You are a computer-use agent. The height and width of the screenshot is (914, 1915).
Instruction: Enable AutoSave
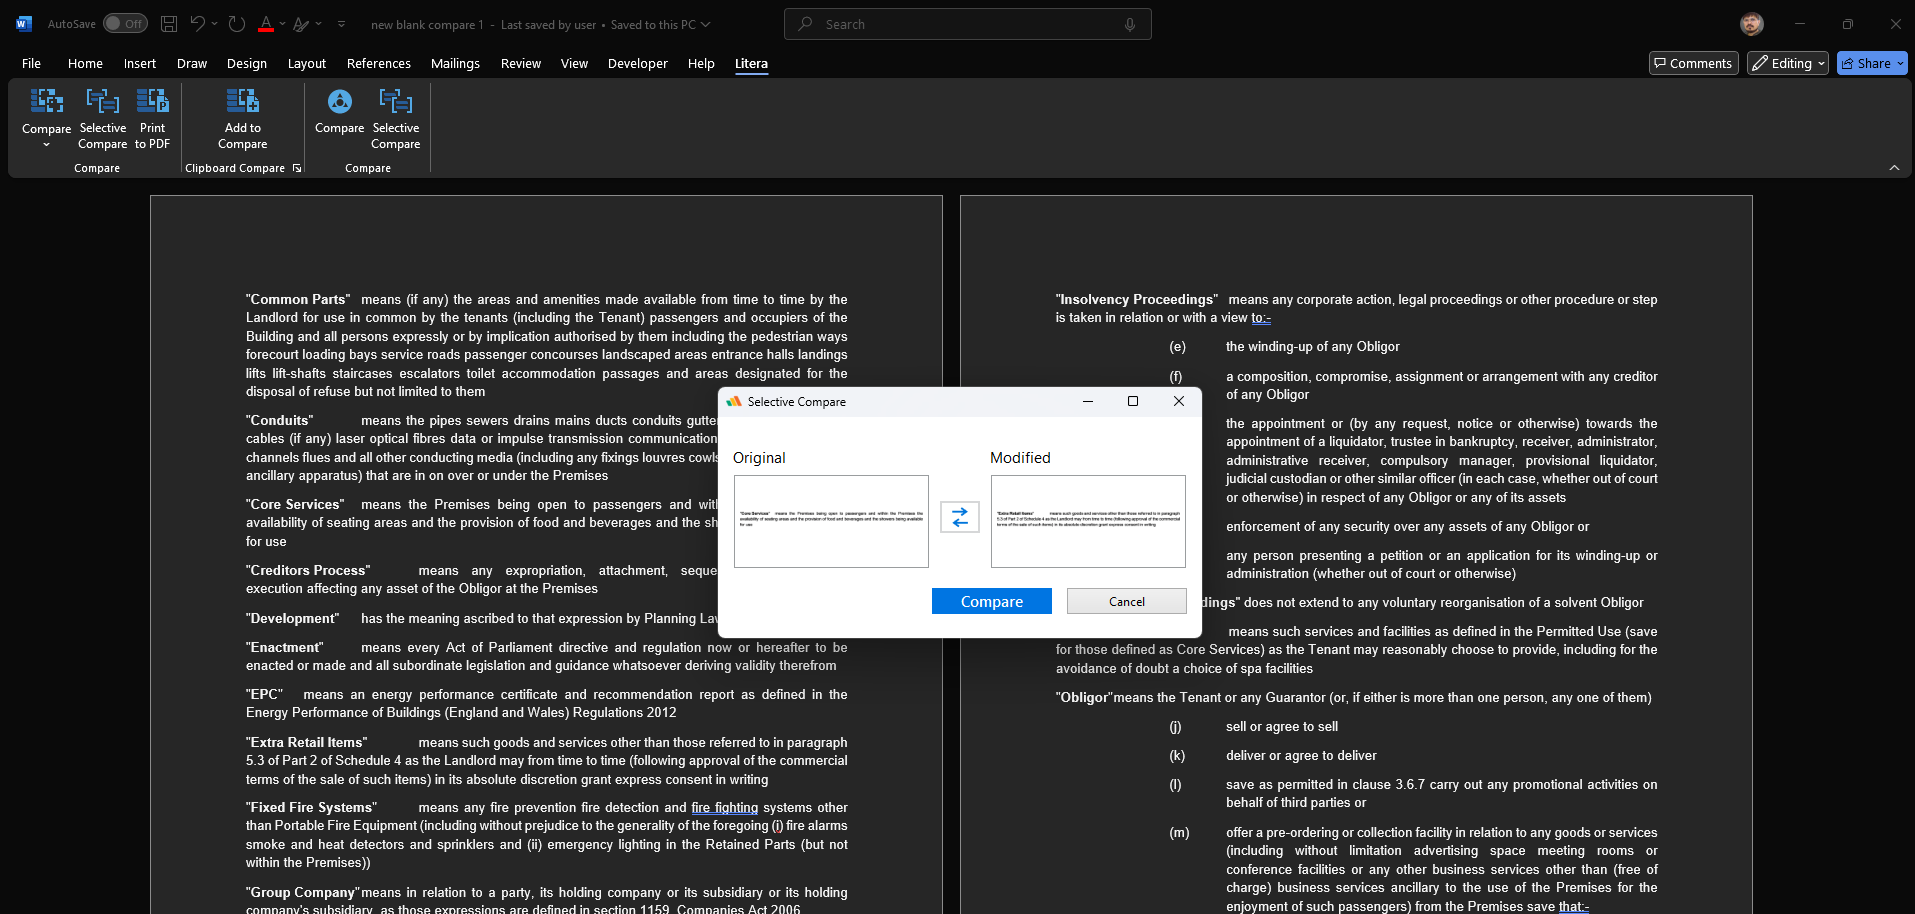click(125, 23)
